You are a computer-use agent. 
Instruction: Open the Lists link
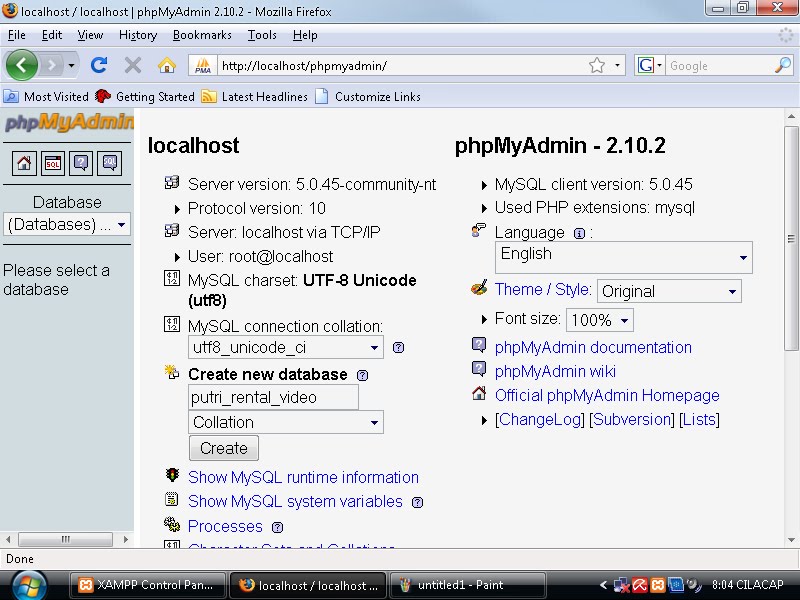699,419
